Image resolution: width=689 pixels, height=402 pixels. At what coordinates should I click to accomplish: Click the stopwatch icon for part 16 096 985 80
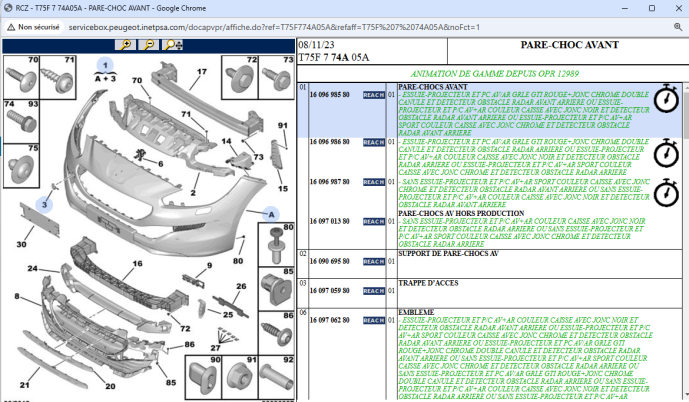(x=666, y=98)
